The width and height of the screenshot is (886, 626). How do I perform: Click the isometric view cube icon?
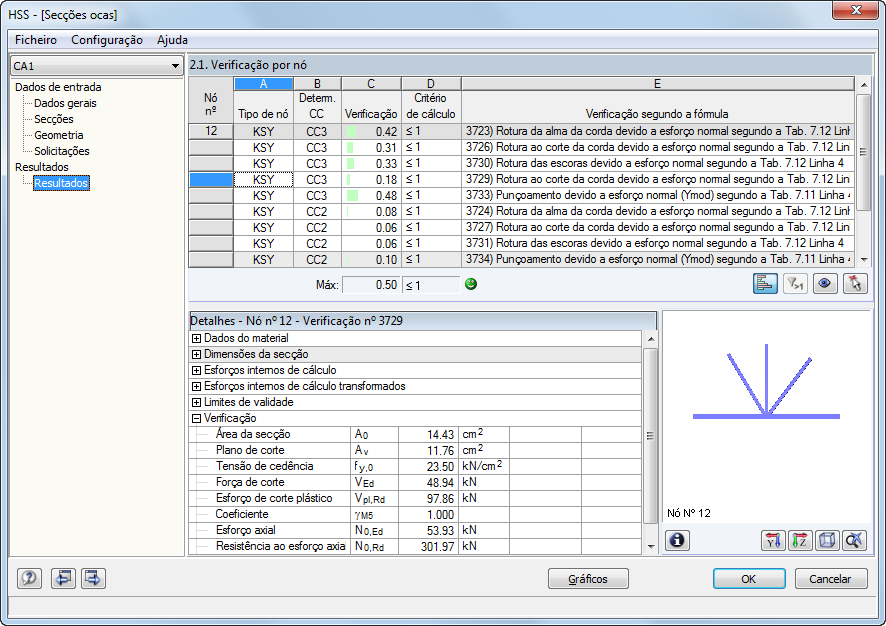click(x=827, y=541)
